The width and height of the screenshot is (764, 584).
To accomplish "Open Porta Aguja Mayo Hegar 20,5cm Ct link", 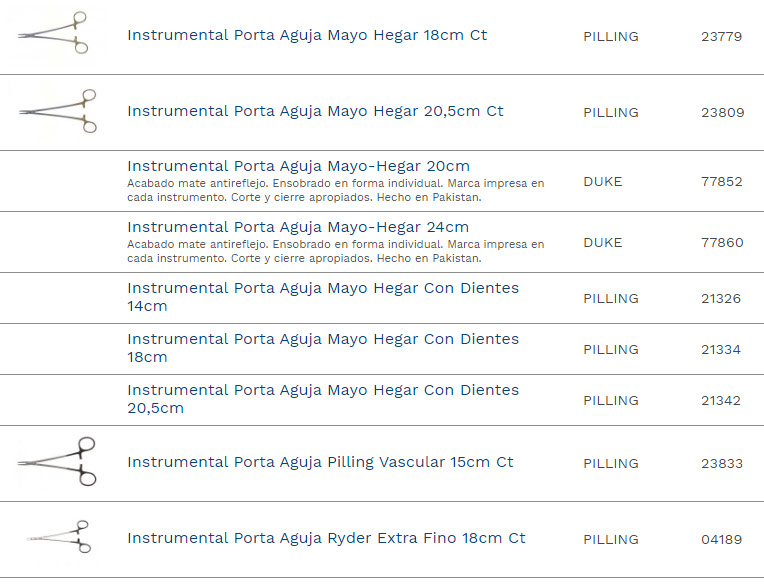I will click(315, 111).
